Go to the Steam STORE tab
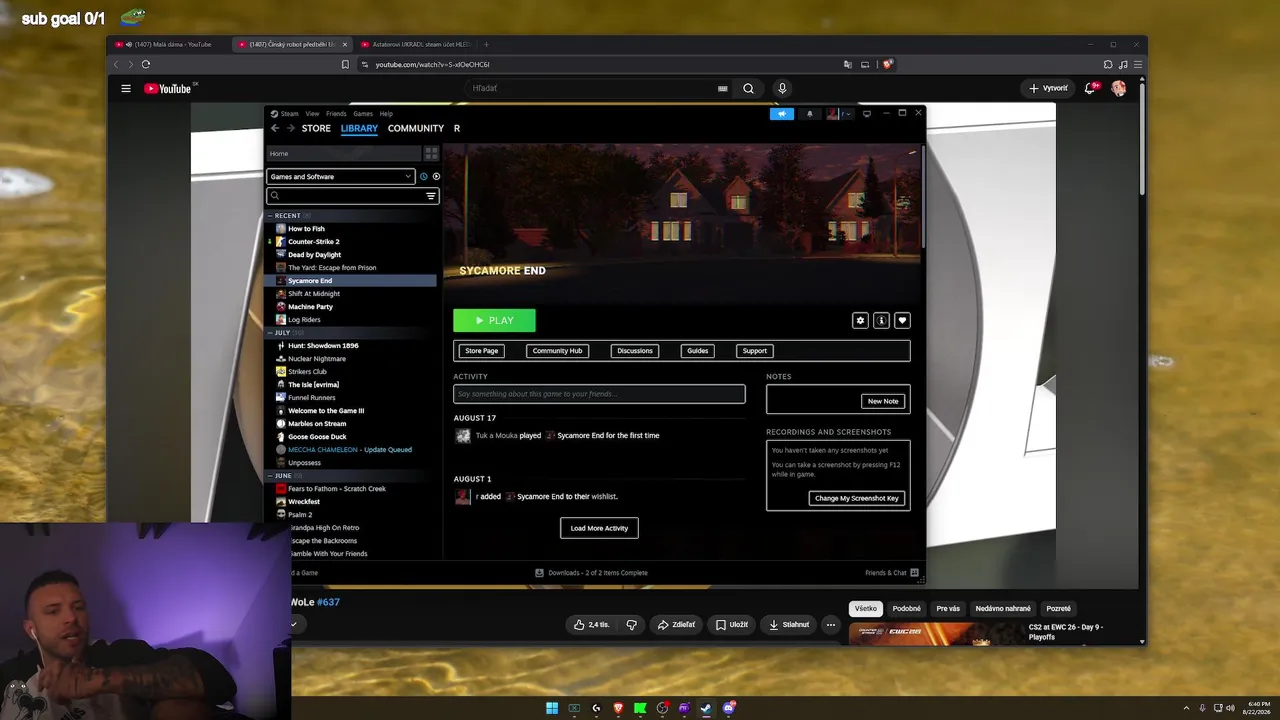Screen dimensions: 1280x720 (x=316, y=128)
